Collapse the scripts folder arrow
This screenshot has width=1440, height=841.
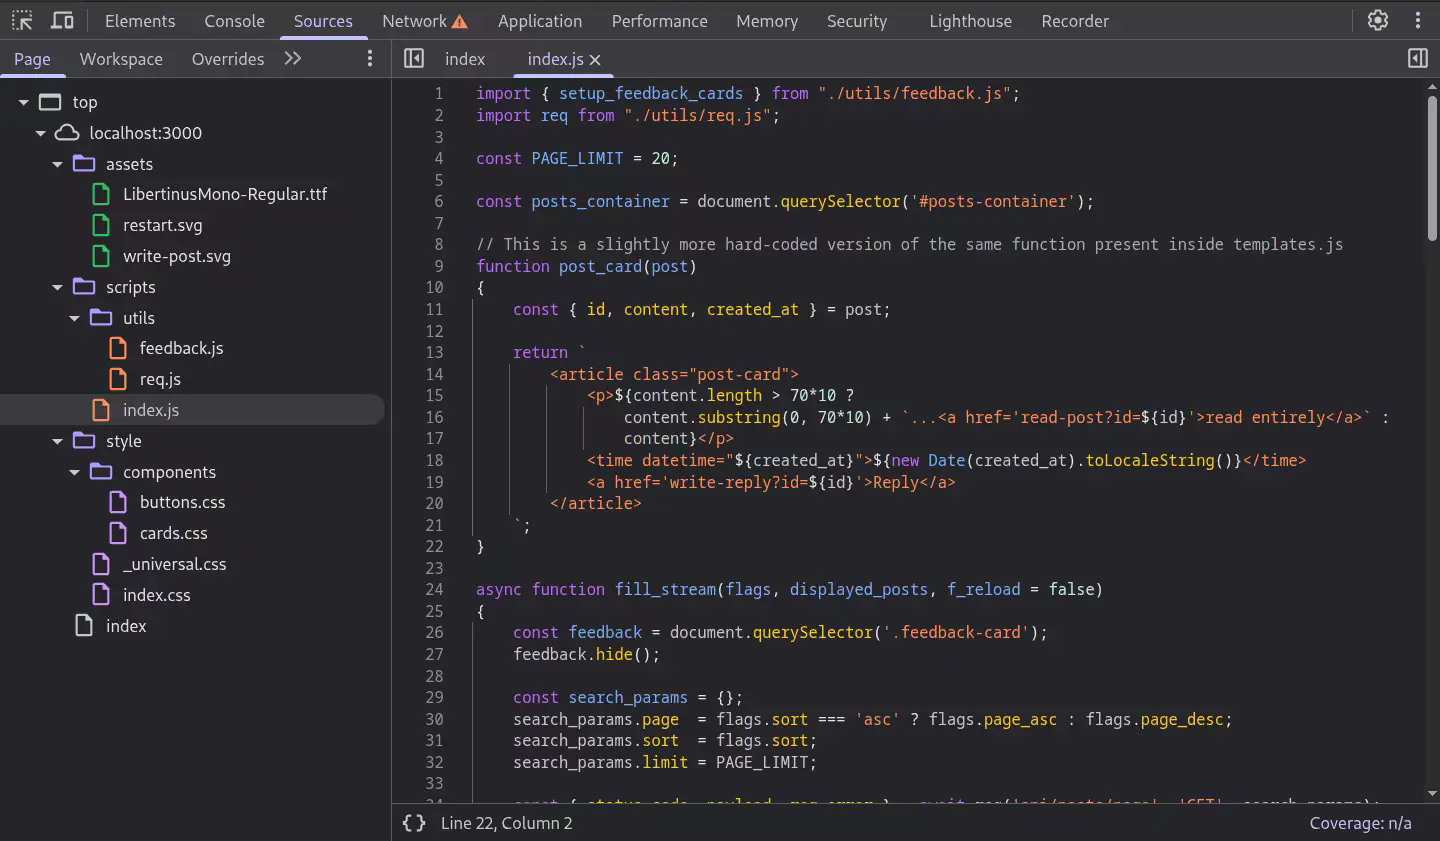pos(58,287)
